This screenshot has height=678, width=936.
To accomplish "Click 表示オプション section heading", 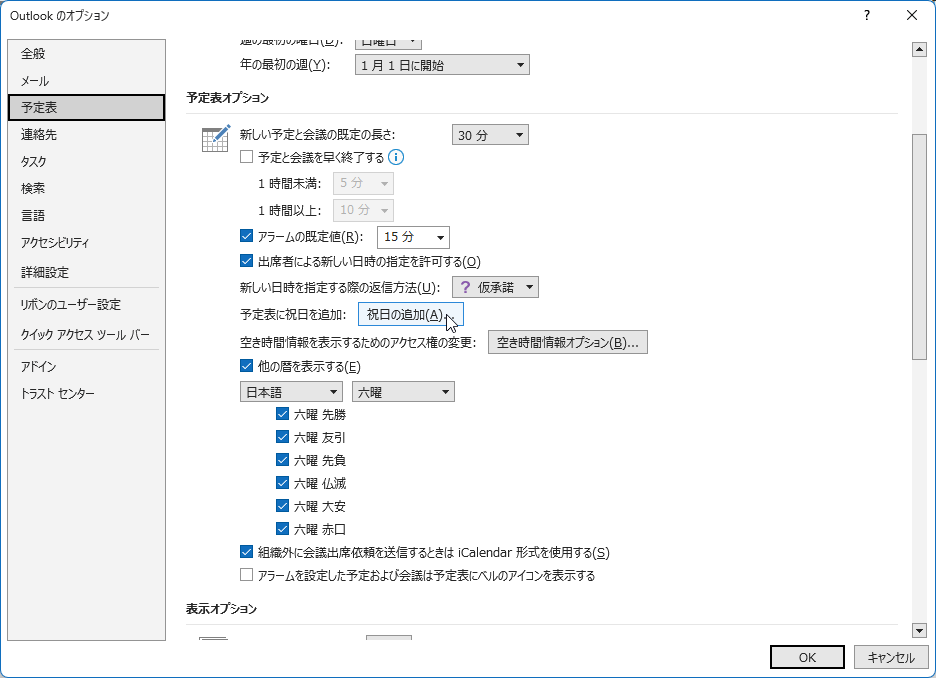I will (x=221, y=609).
